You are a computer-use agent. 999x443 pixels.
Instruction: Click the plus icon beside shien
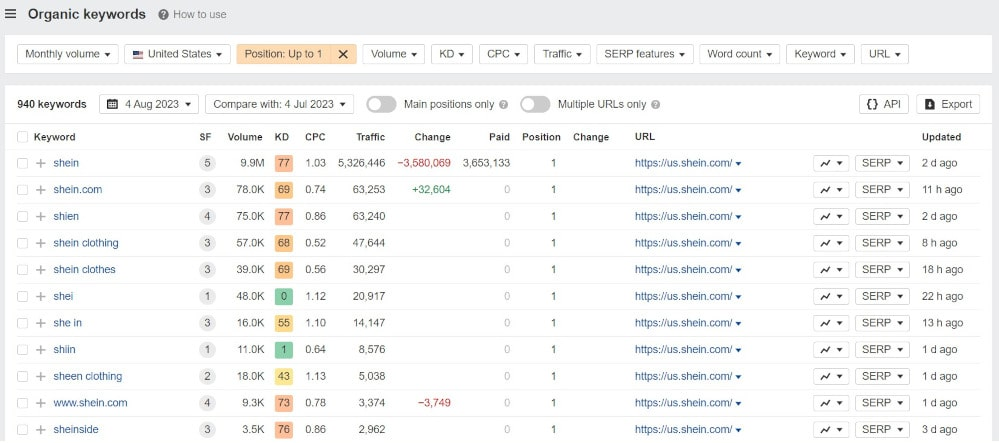pyautogui.click(x=41, y=217)
